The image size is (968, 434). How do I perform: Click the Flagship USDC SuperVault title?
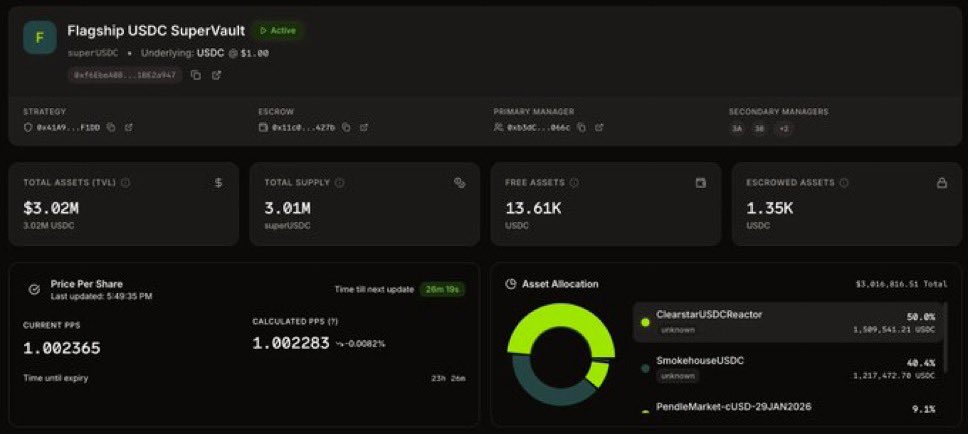click(x=156, y=30)
